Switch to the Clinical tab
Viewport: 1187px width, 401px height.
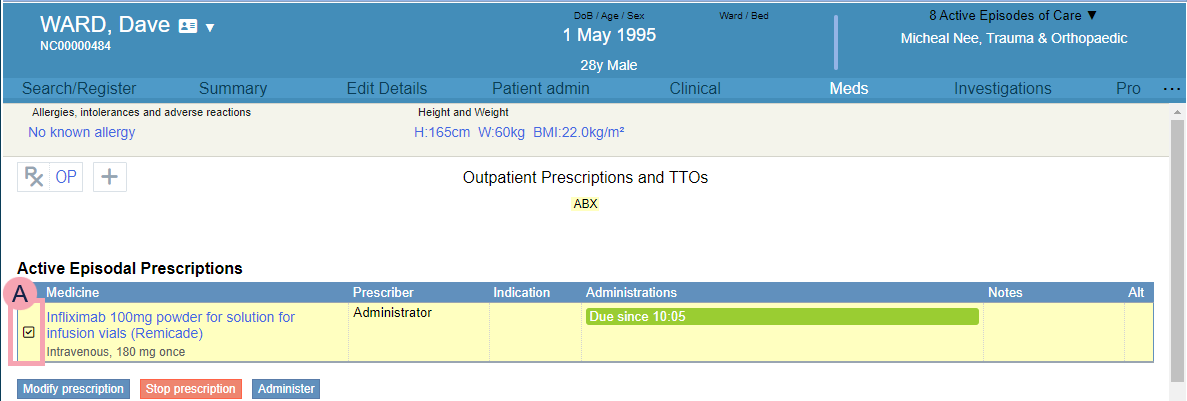(694, 89)
